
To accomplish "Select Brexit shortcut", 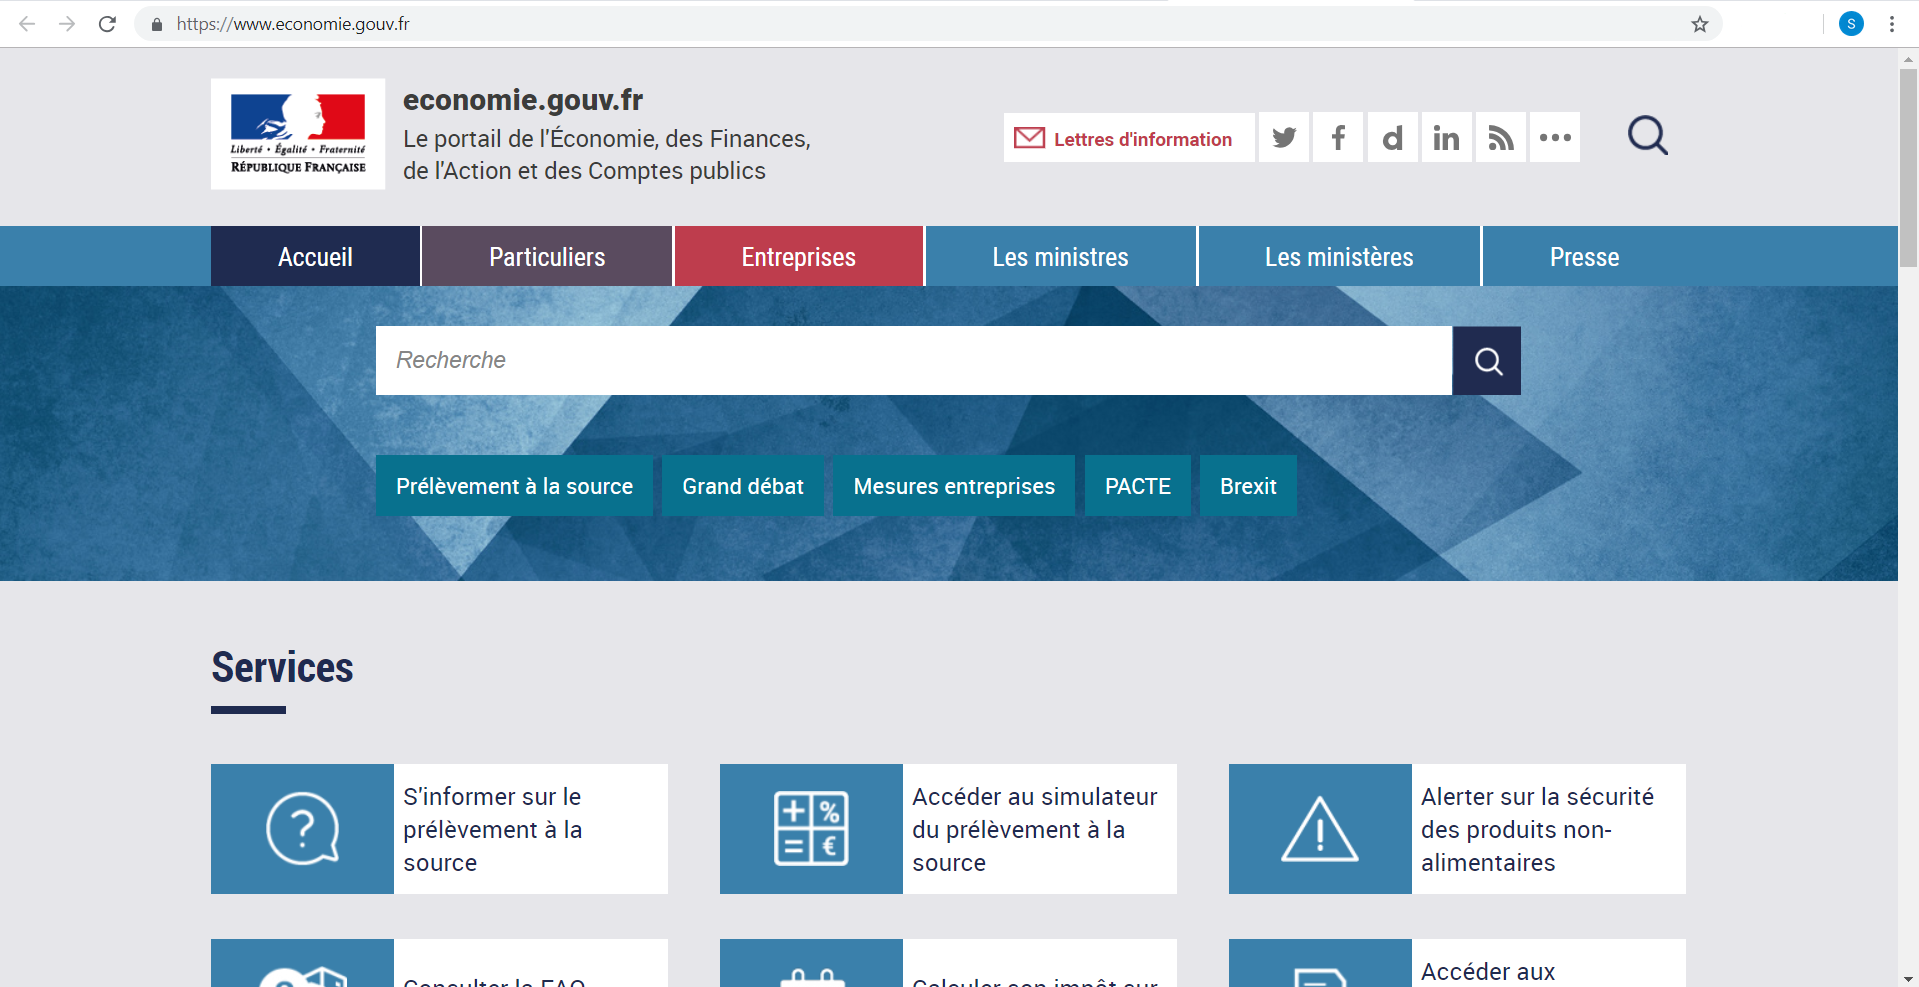I will (x=1248, y=486).
